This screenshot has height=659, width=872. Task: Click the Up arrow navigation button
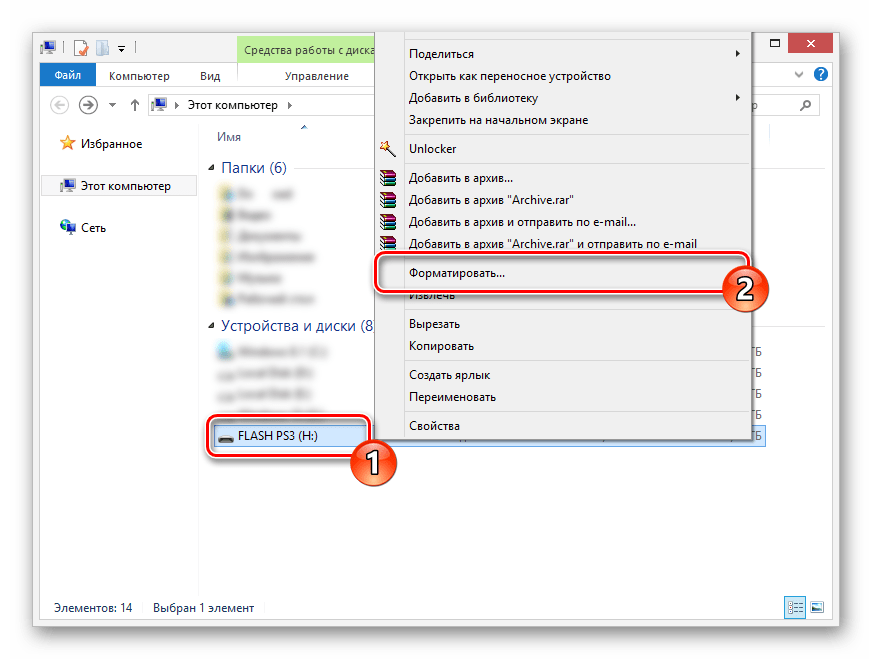[134, 105]
